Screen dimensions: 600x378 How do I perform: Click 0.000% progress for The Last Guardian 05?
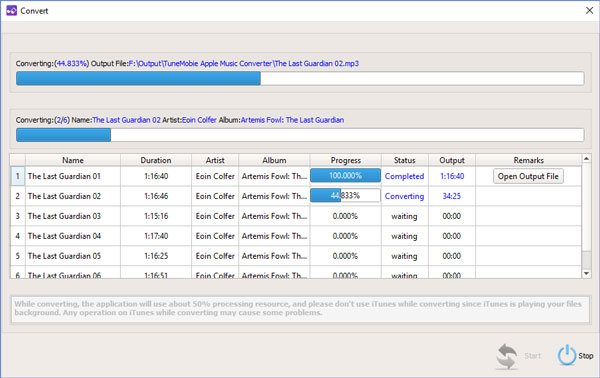coord(345,256)
